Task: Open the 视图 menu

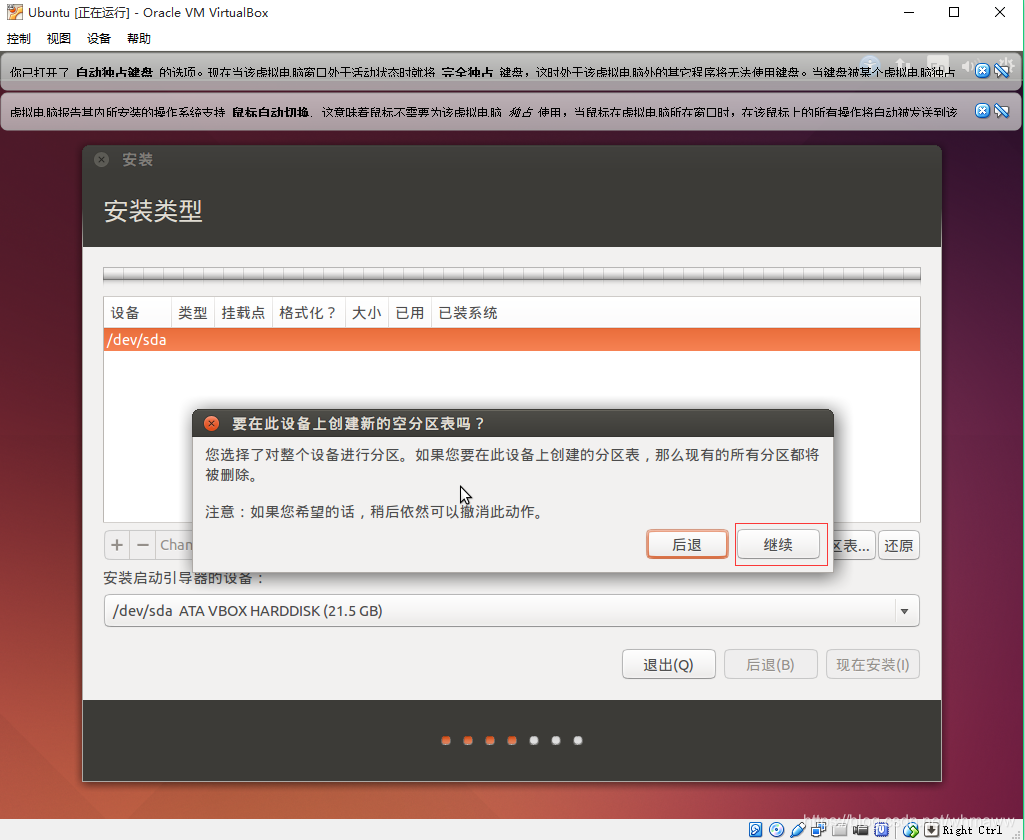Action: [59, 39]
